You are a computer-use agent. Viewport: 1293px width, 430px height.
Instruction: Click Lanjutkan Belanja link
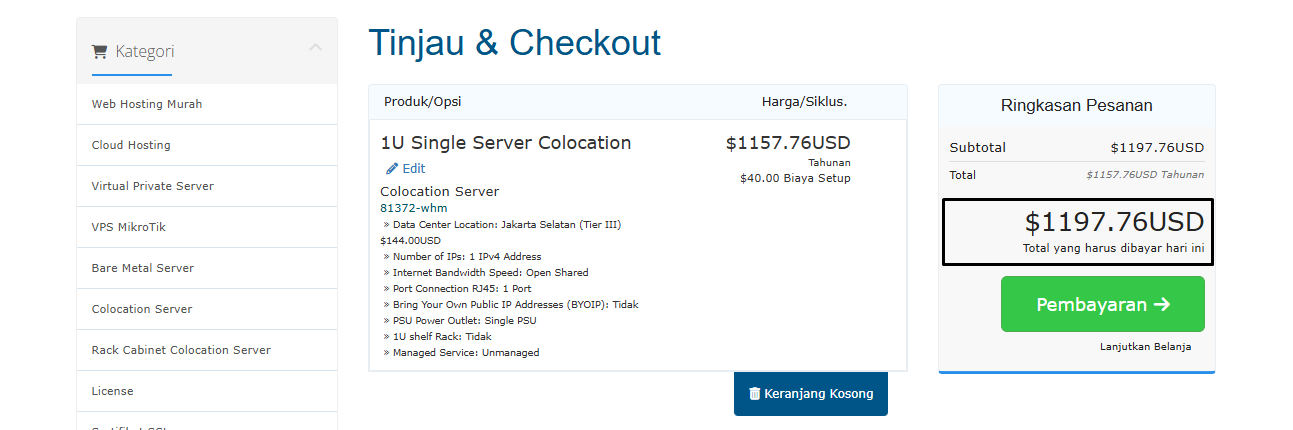tap(1145, 347)
